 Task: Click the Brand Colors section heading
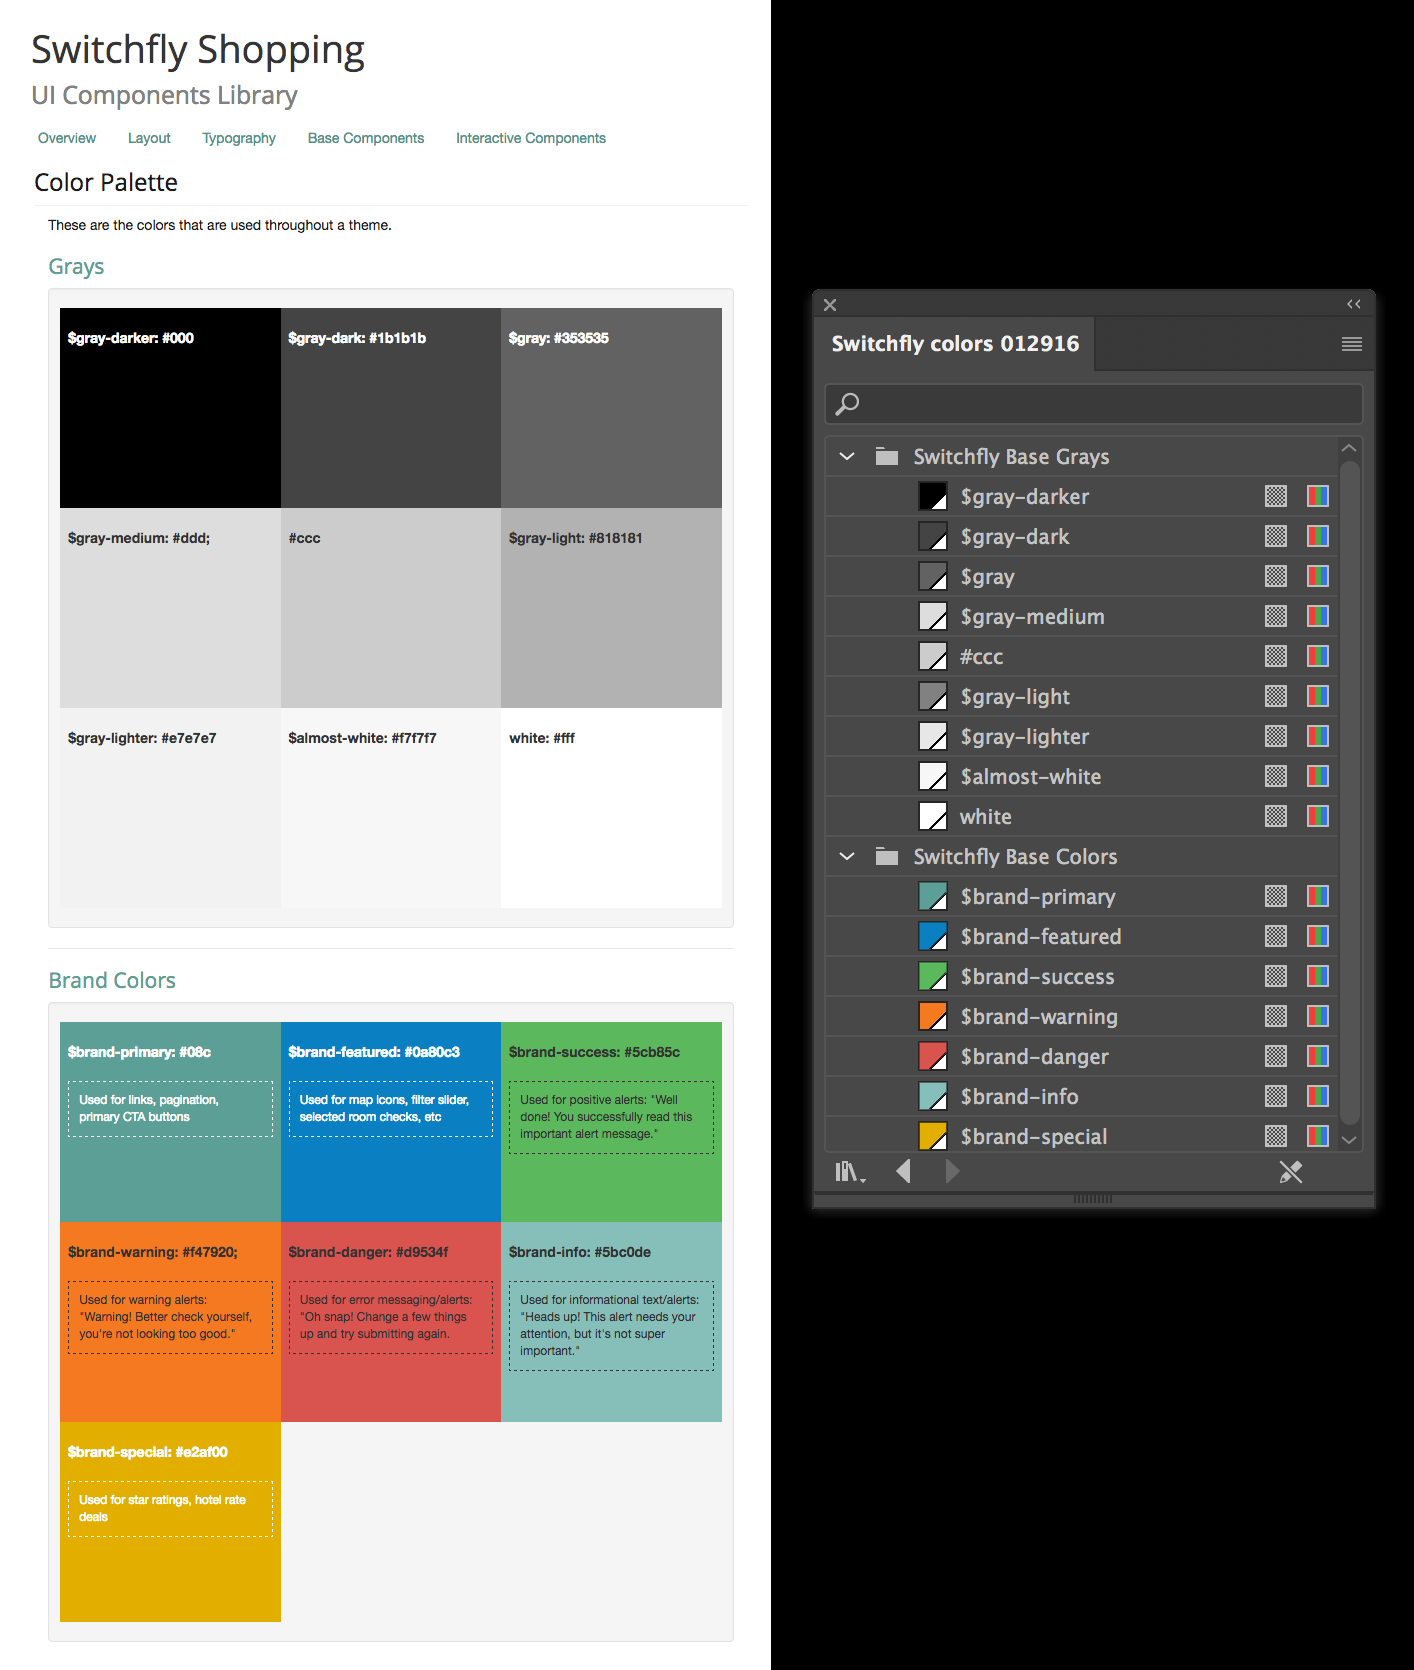pos(112,980)
